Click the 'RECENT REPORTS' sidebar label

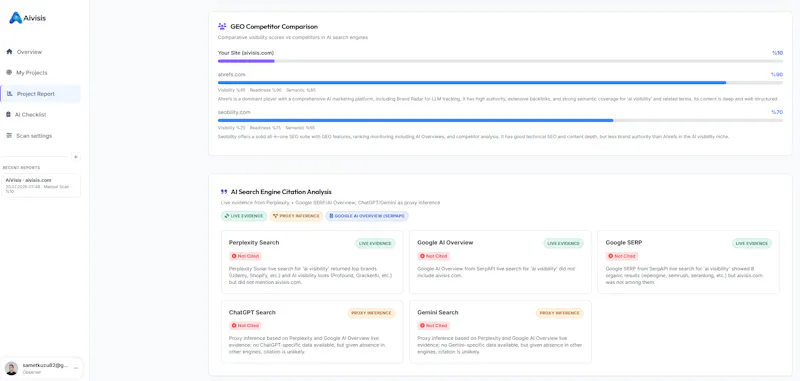(21, 167)
